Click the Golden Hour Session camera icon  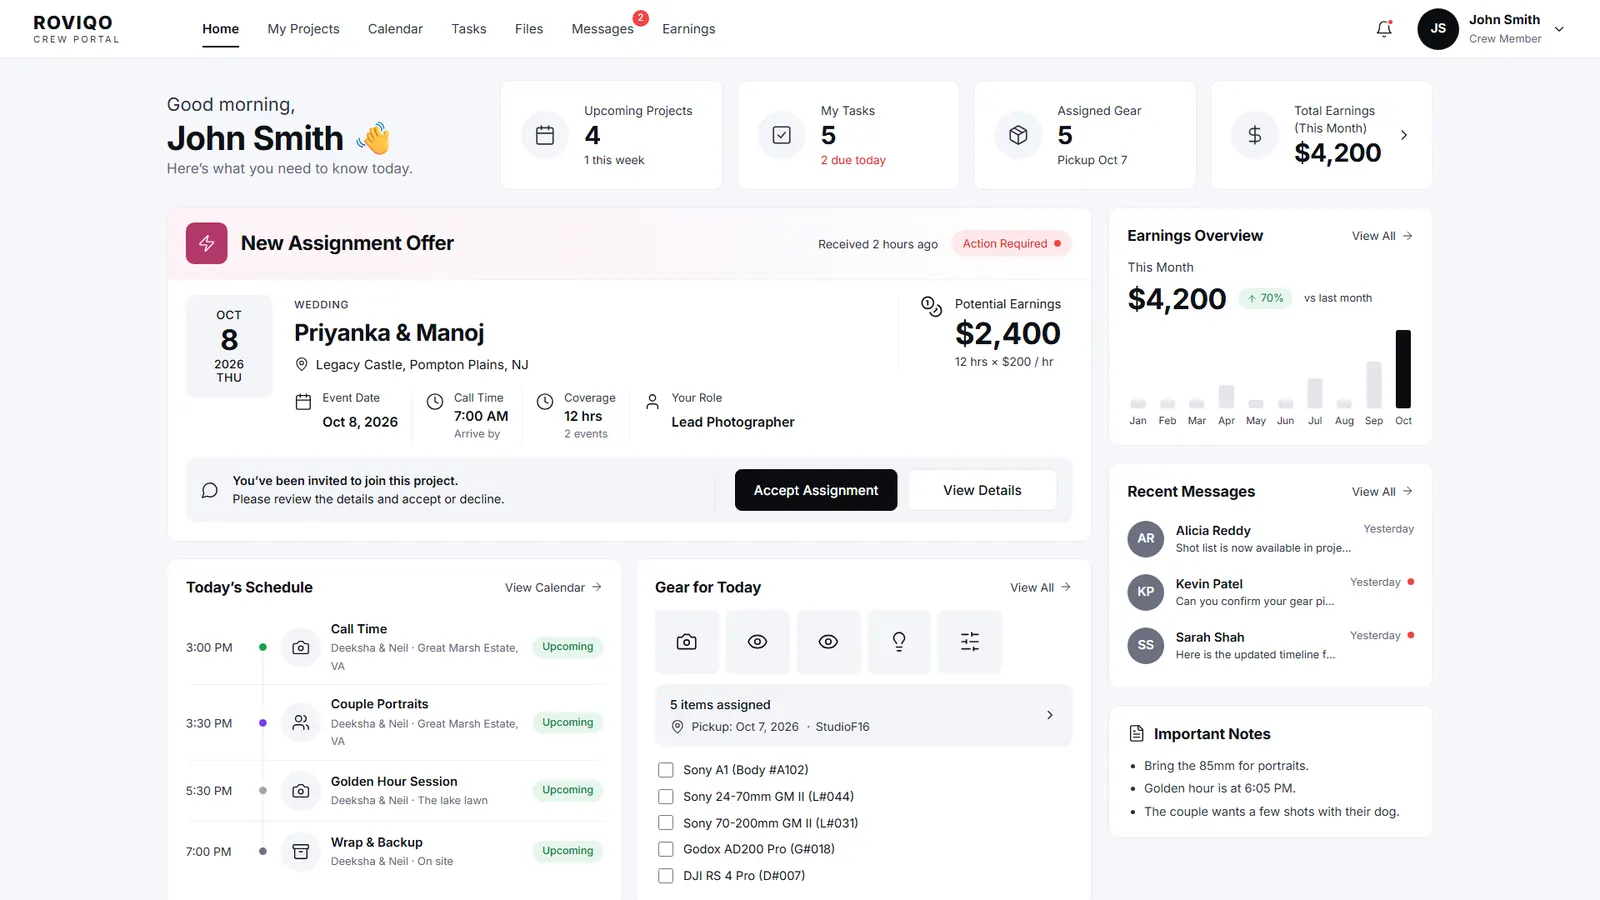pyautogui.click(x=300, y=791)
